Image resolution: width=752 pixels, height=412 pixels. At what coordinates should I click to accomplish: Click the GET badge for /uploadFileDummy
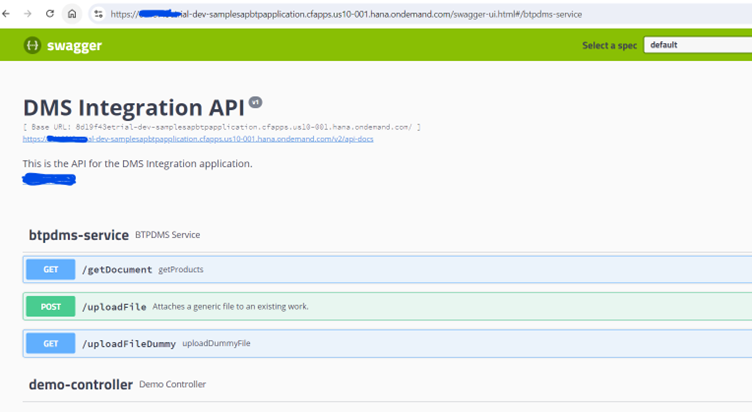[x=50, y=343]
